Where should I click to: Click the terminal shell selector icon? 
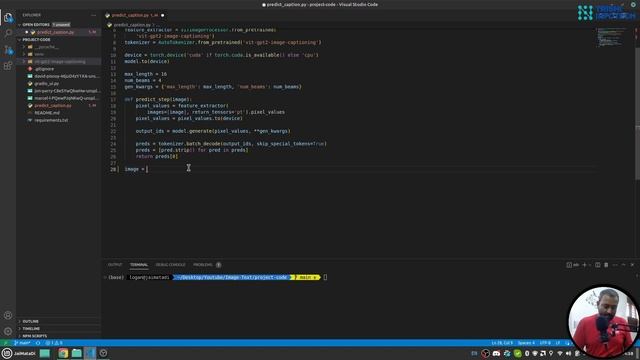click(572, 265)
